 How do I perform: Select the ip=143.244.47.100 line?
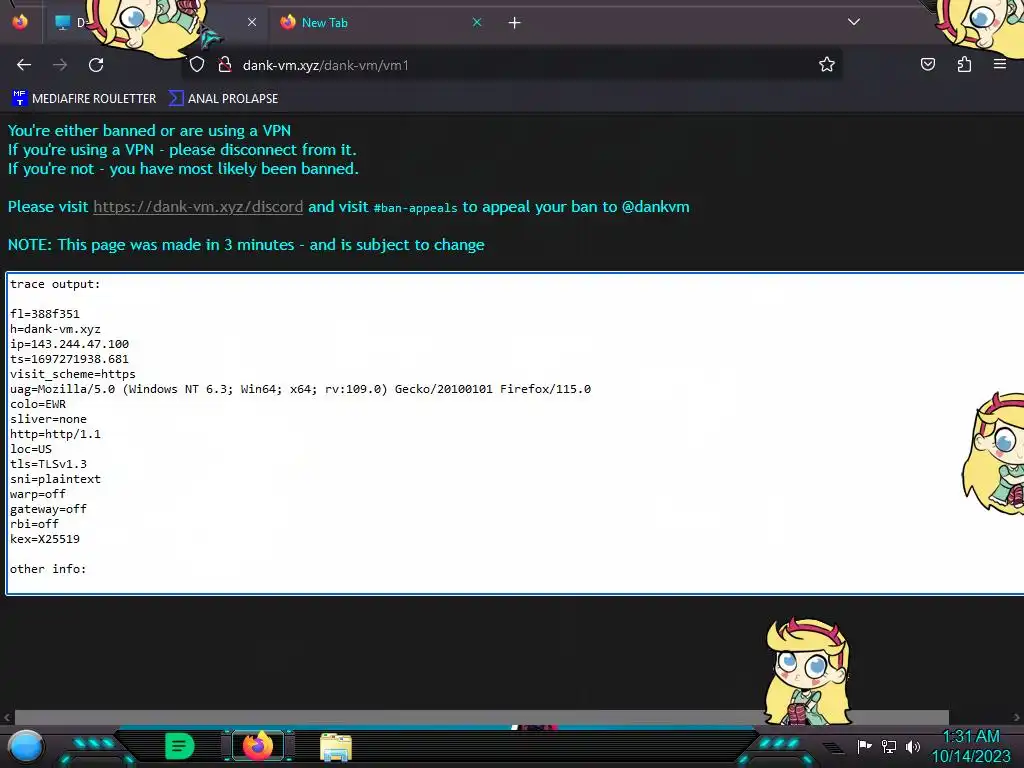[x=69, y=344]
